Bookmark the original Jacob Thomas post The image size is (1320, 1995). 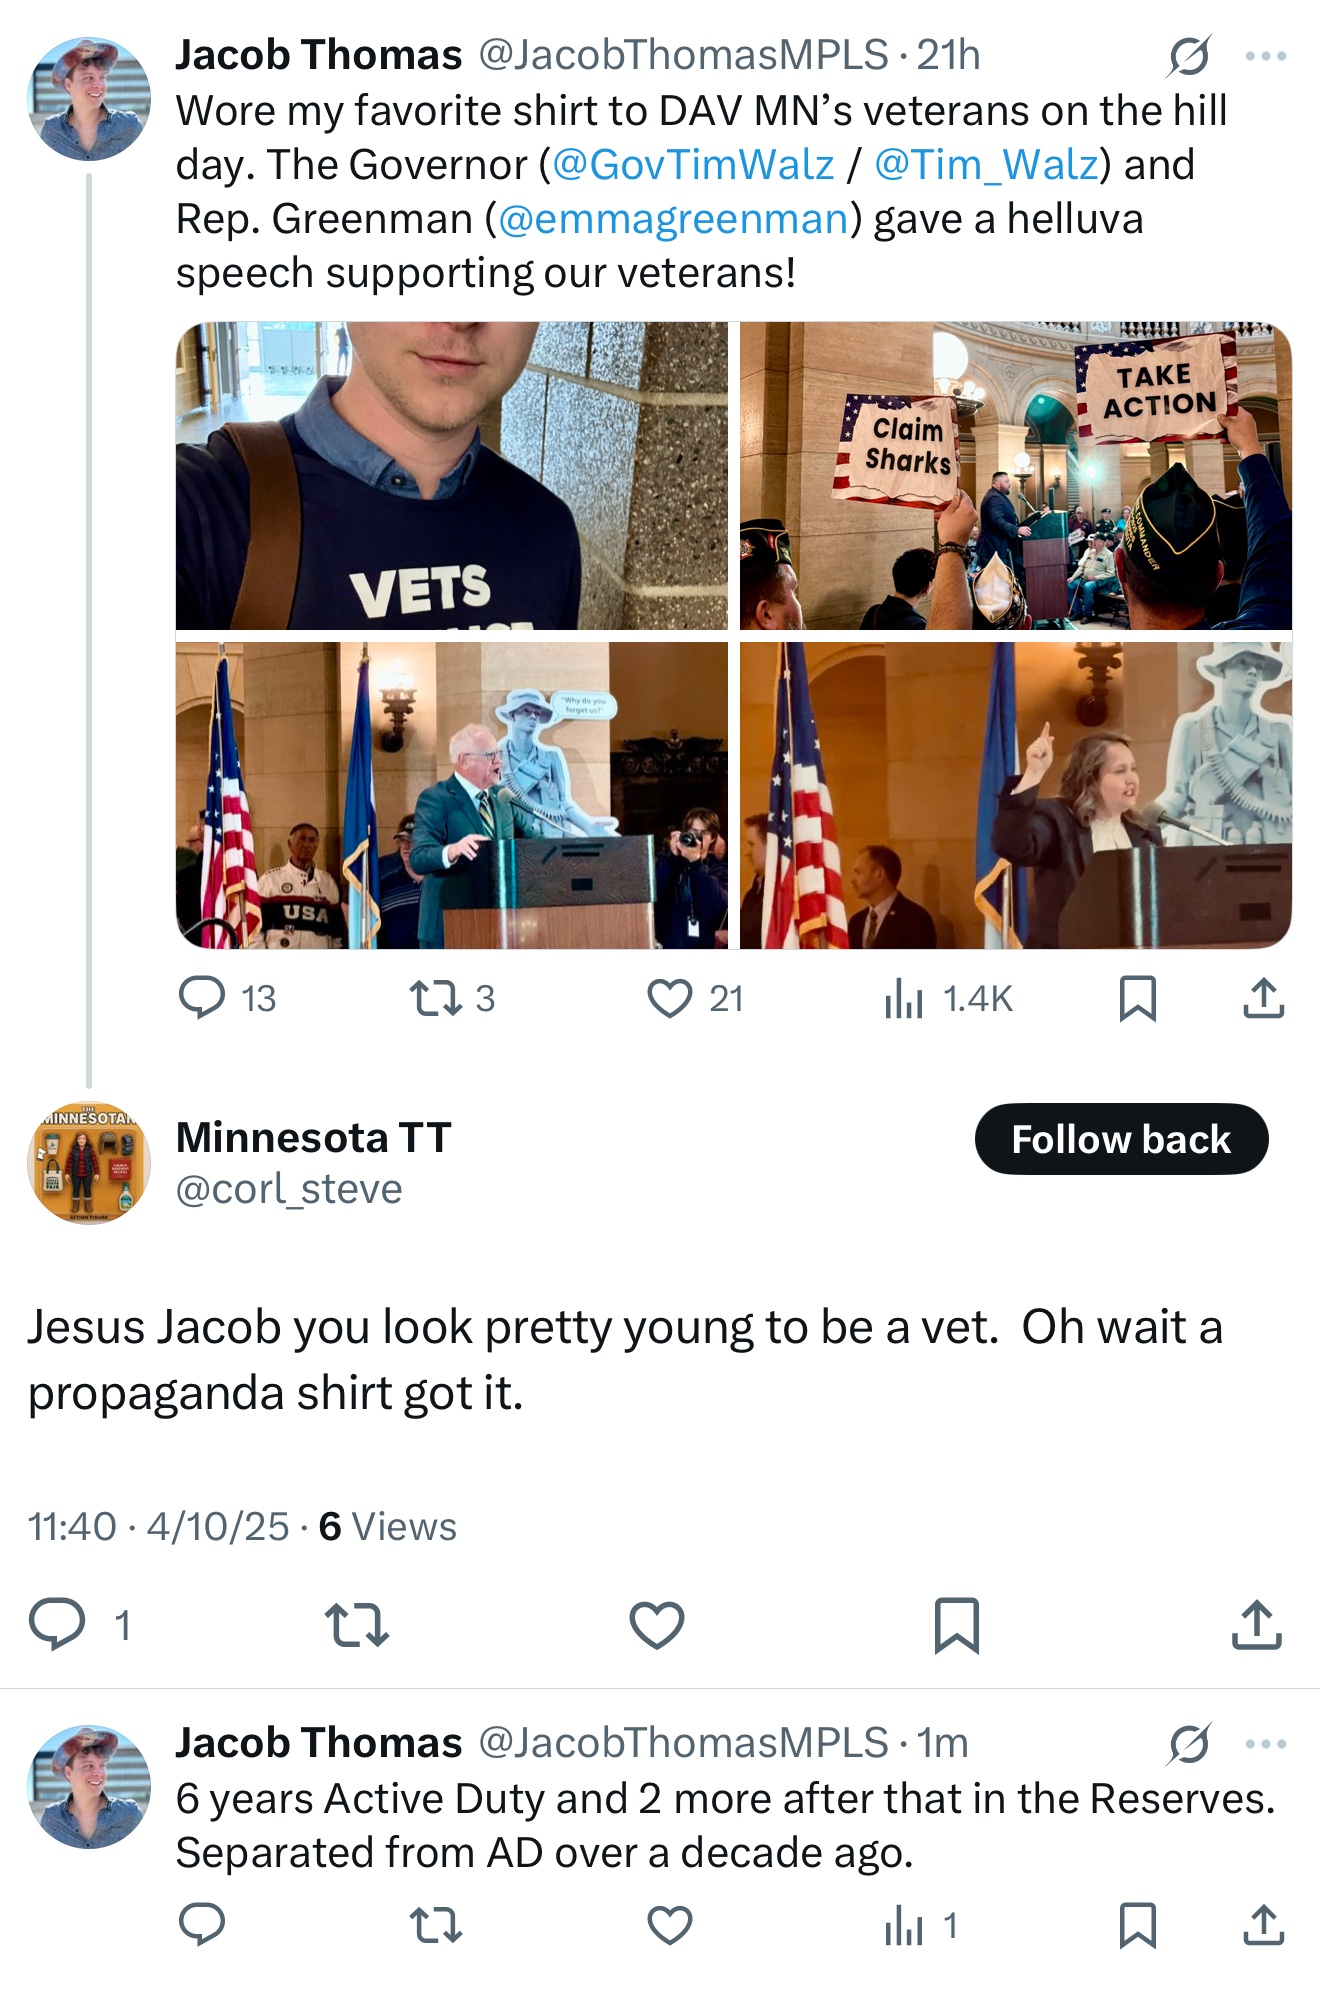click(1137, 998)
